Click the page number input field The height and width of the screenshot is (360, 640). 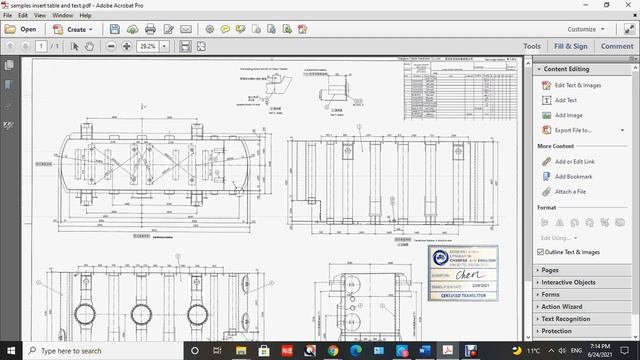point(41,46)
